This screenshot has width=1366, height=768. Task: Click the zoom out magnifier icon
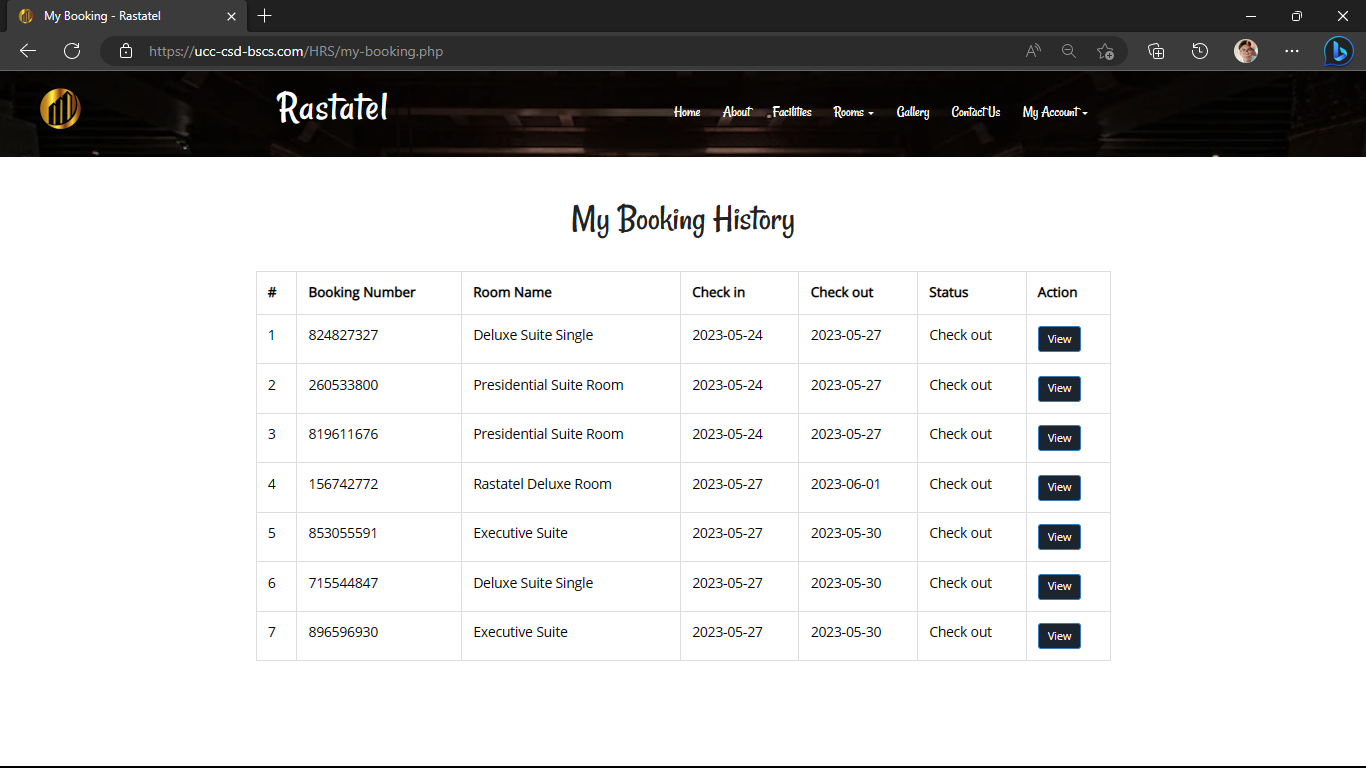[x=1069, y=51]
